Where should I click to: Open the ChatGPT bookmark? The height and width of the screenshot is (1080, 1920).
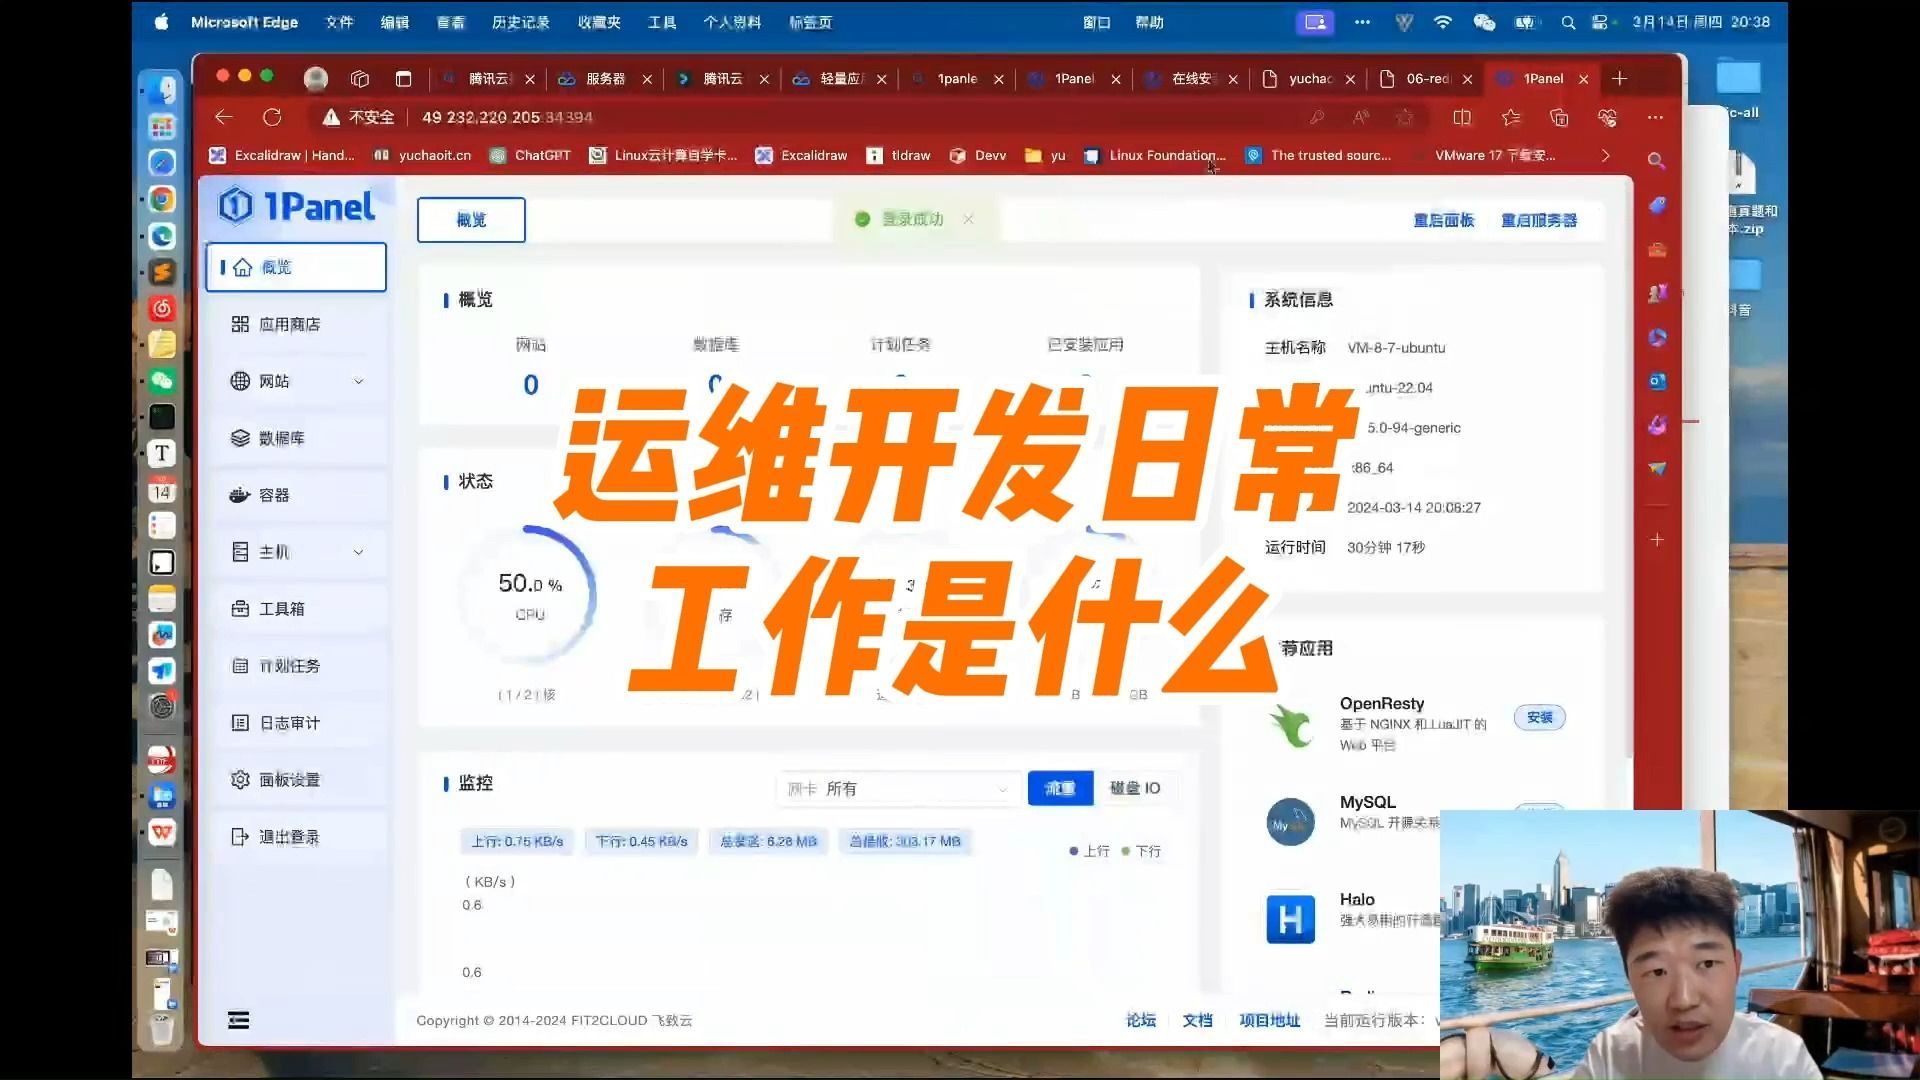[x=530, y=155]
